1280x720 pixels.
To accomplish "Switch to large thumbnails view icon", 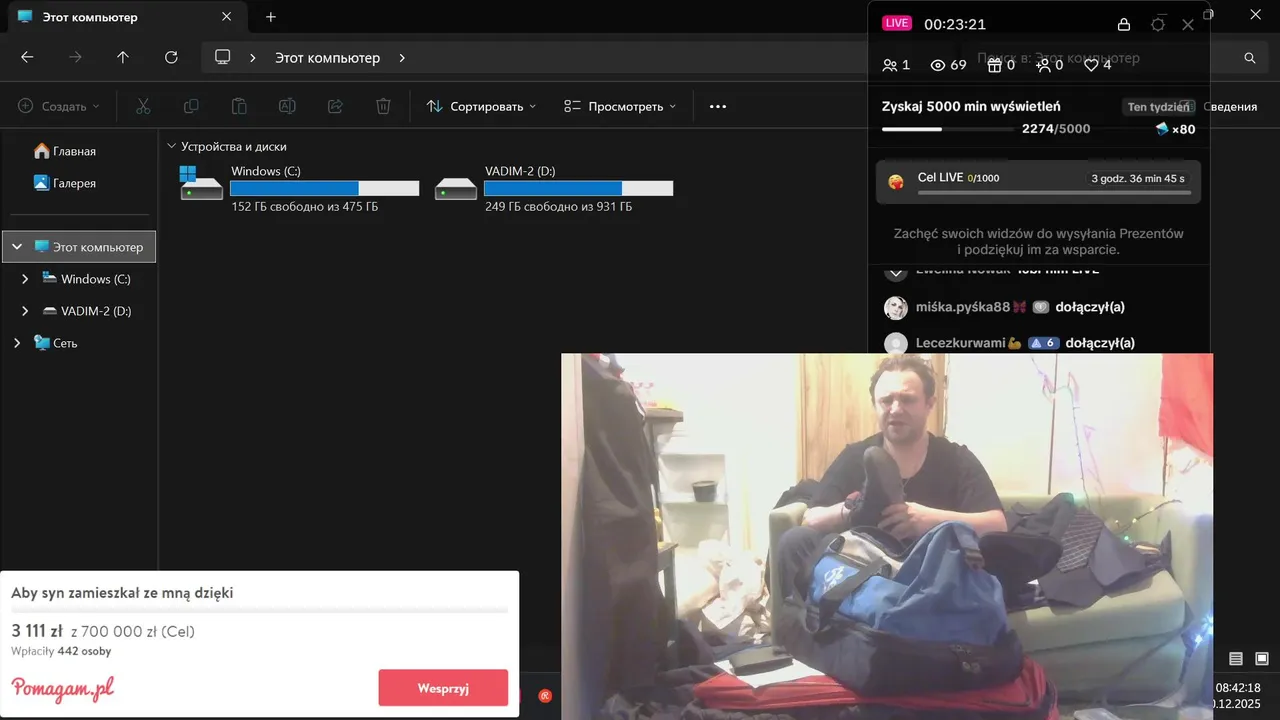I will coord(1262,658).
